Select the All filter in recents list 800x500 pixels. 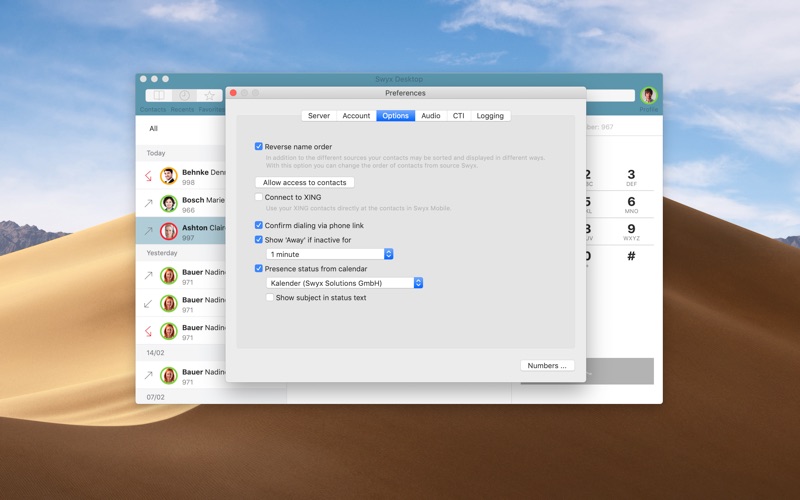click(154, 129)
